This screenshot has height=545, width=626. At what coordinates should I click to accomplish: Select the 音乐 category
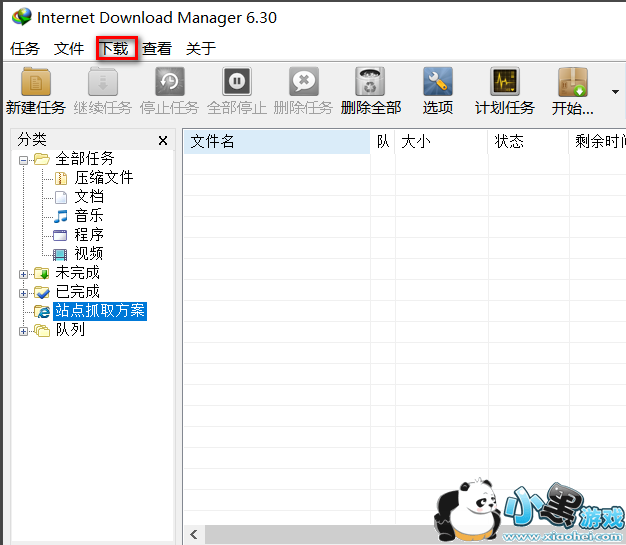(89, 216)
